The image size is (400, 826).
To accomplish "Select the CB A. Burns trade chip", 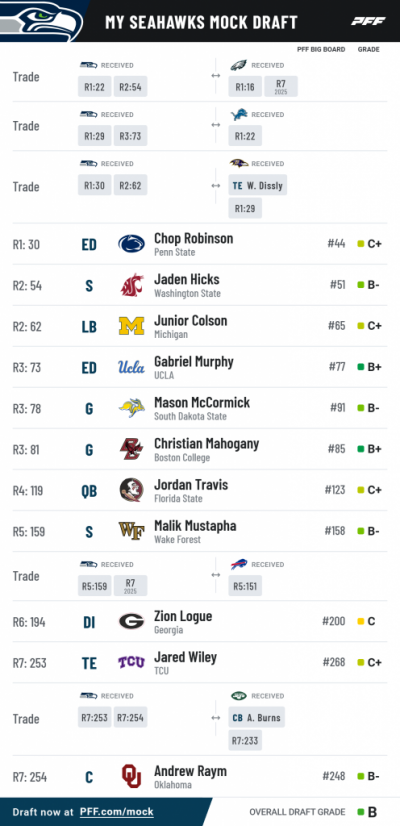I will [257, 717].
